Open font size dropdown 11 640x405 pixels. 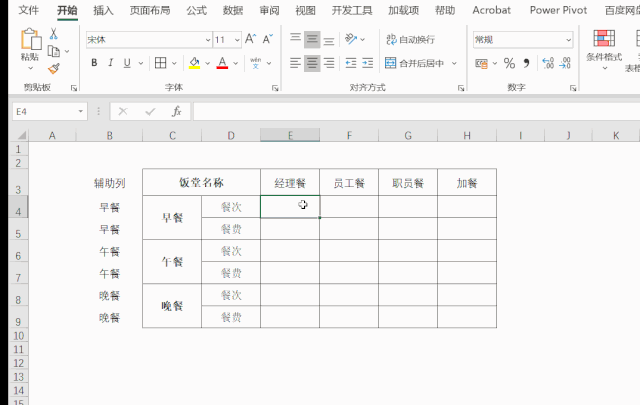[x=237, y=40]
